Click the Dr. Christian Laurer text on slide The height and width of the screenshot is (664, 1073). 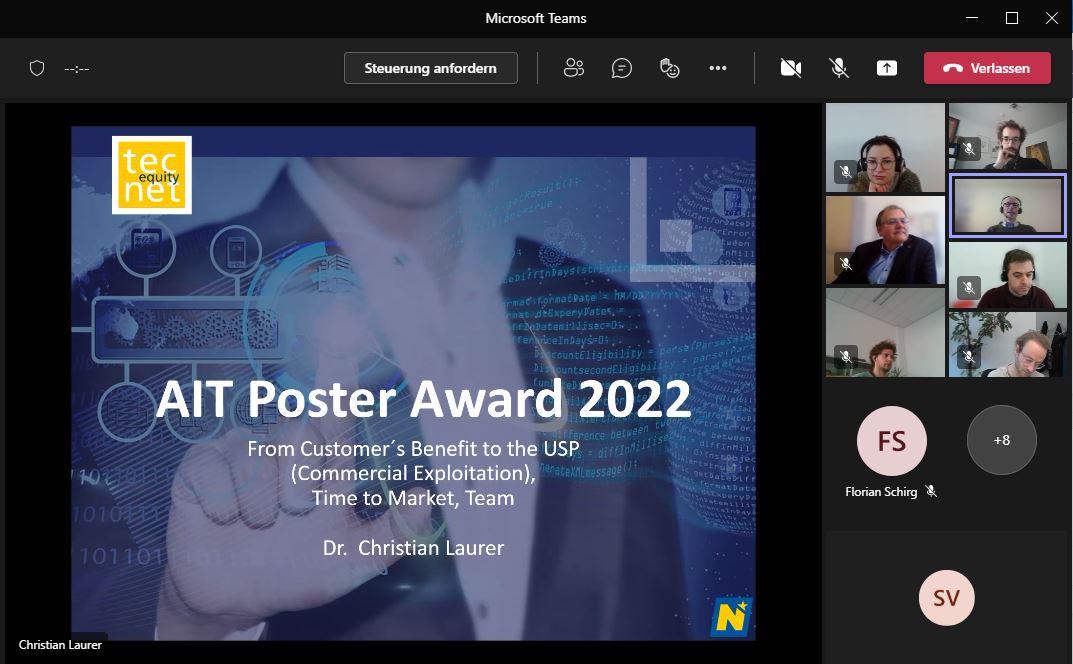point(413,548)
